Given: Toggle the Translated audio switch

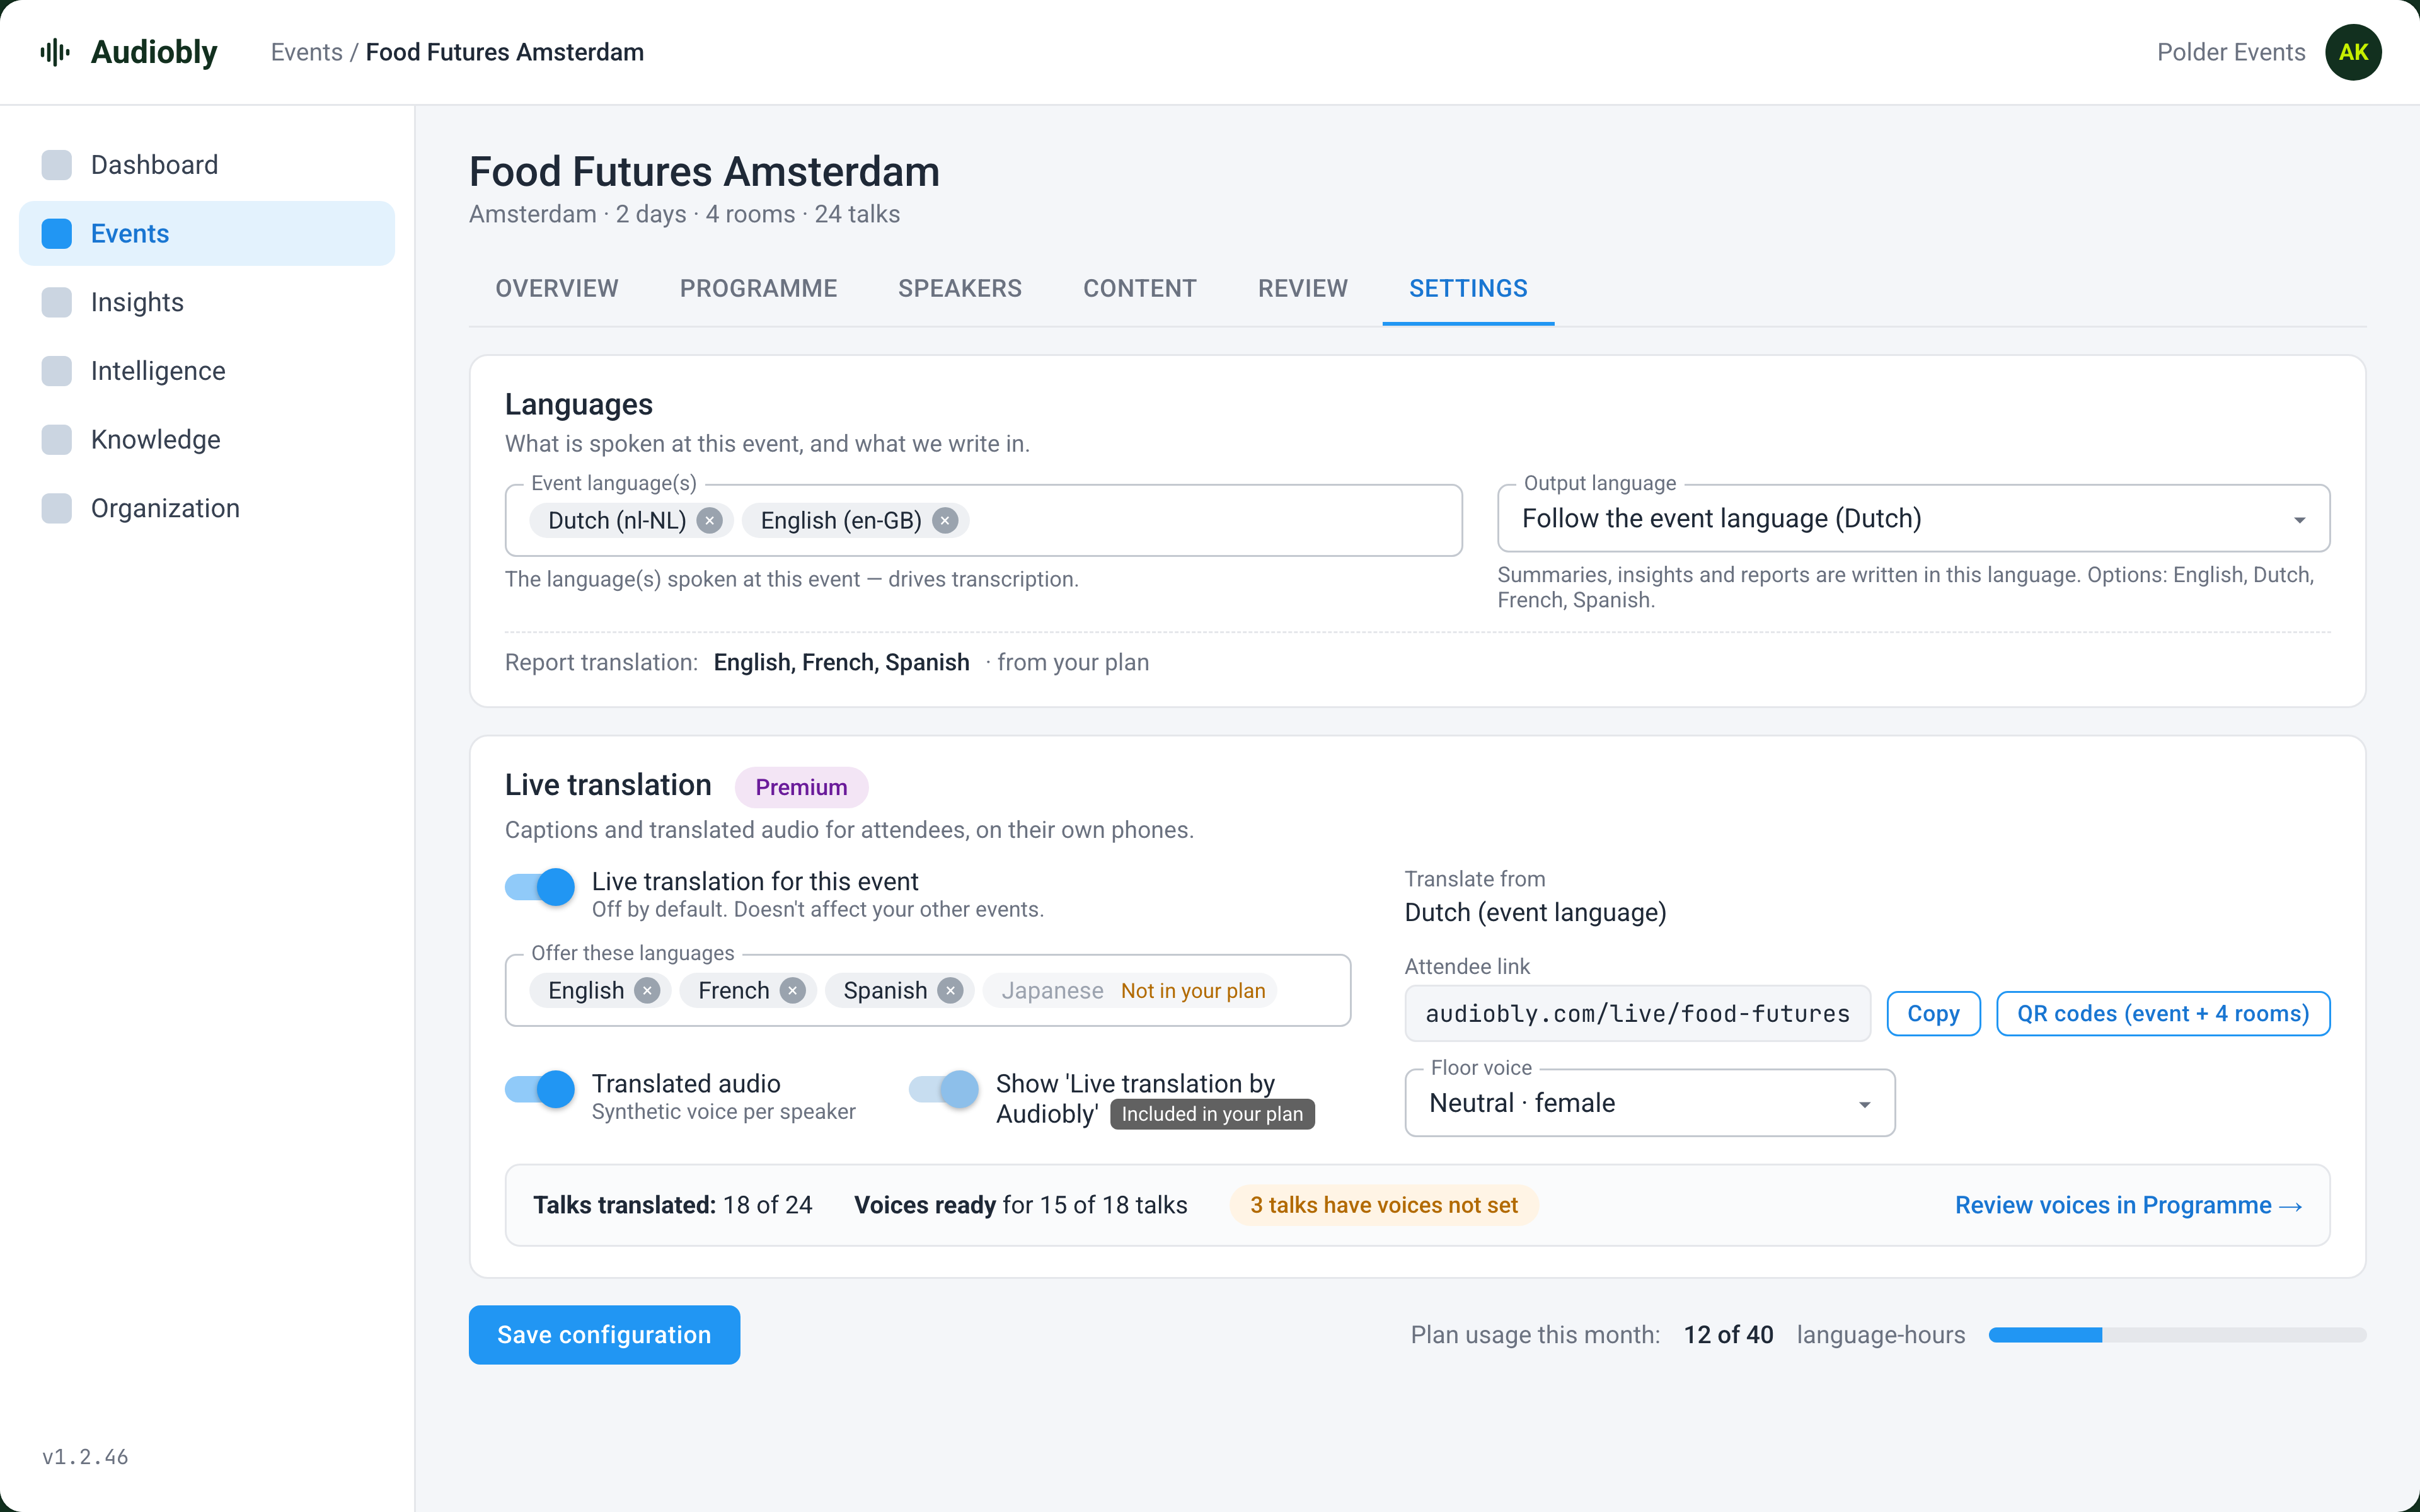Looking at the screenshot, I should pos(540,1088).
